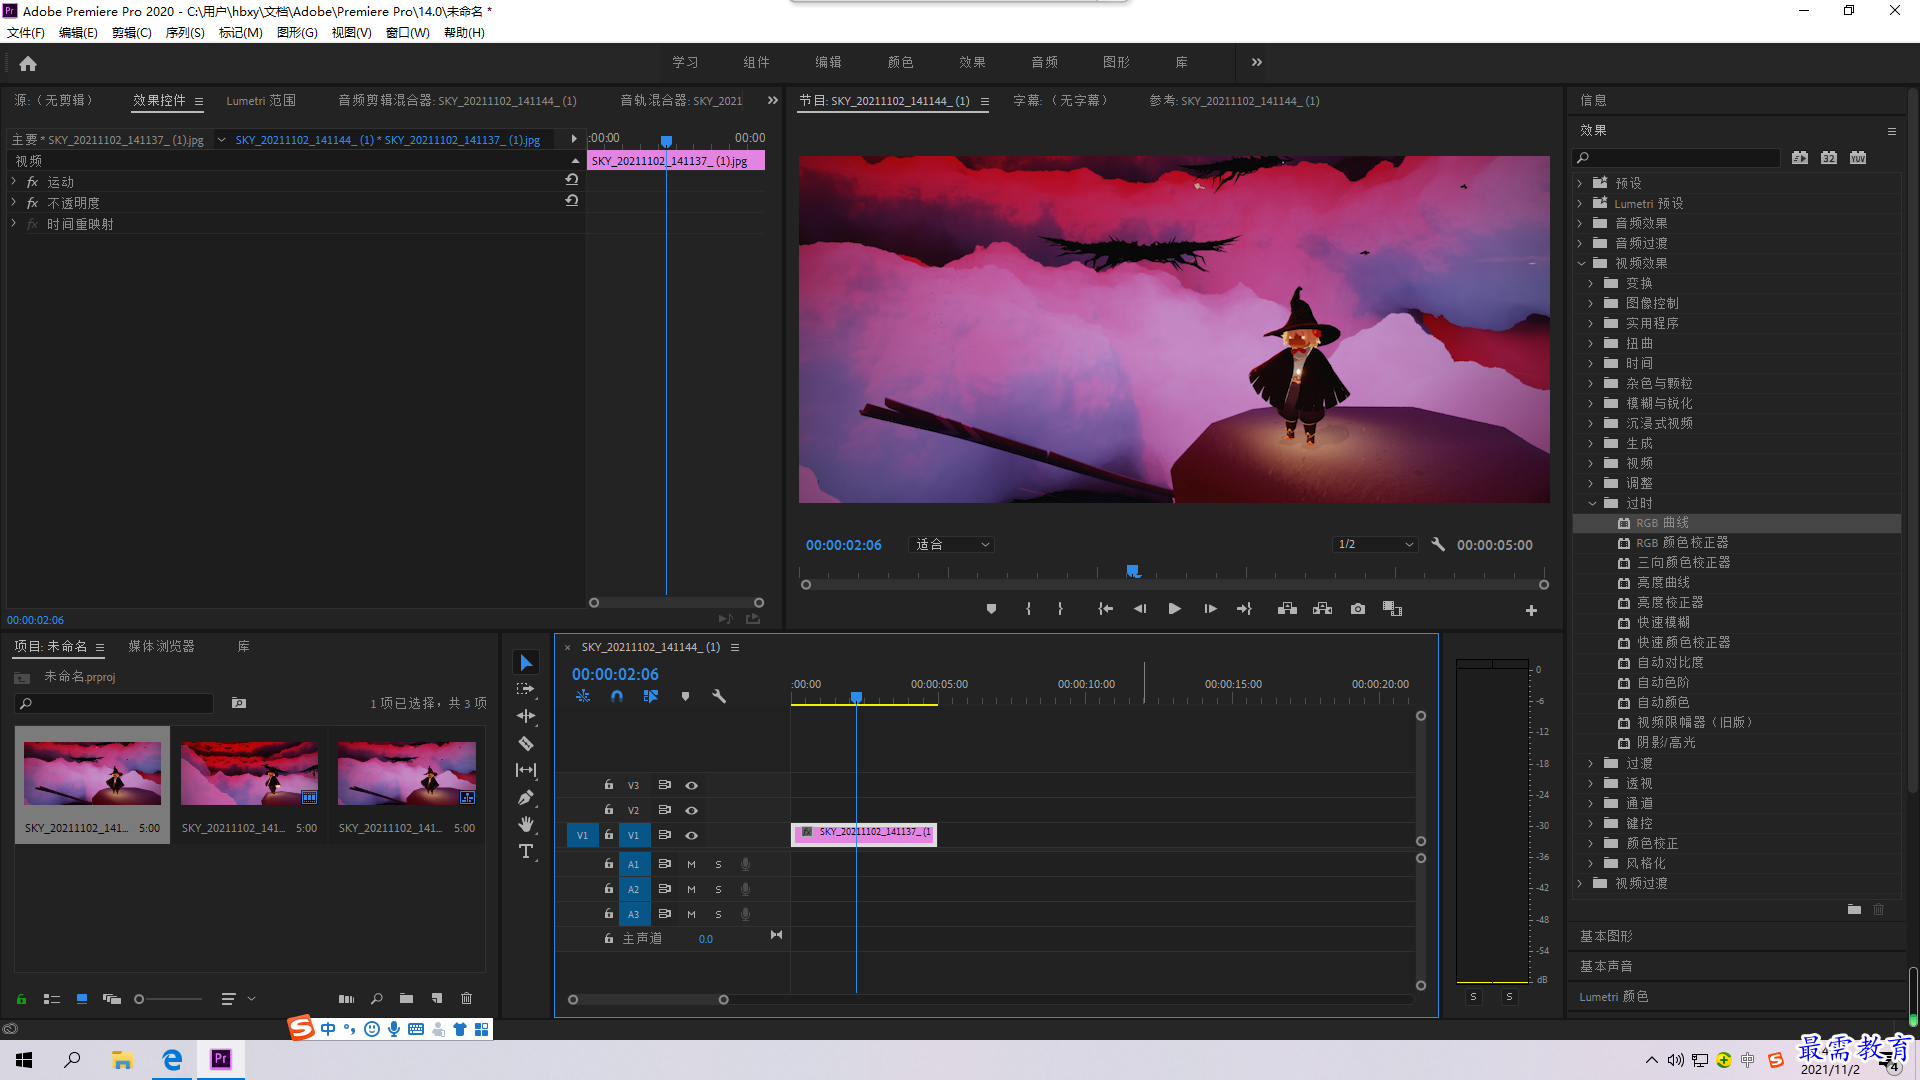Add marker in program monitor
Screen dimensions: 1920x1080
click(991, 609)
